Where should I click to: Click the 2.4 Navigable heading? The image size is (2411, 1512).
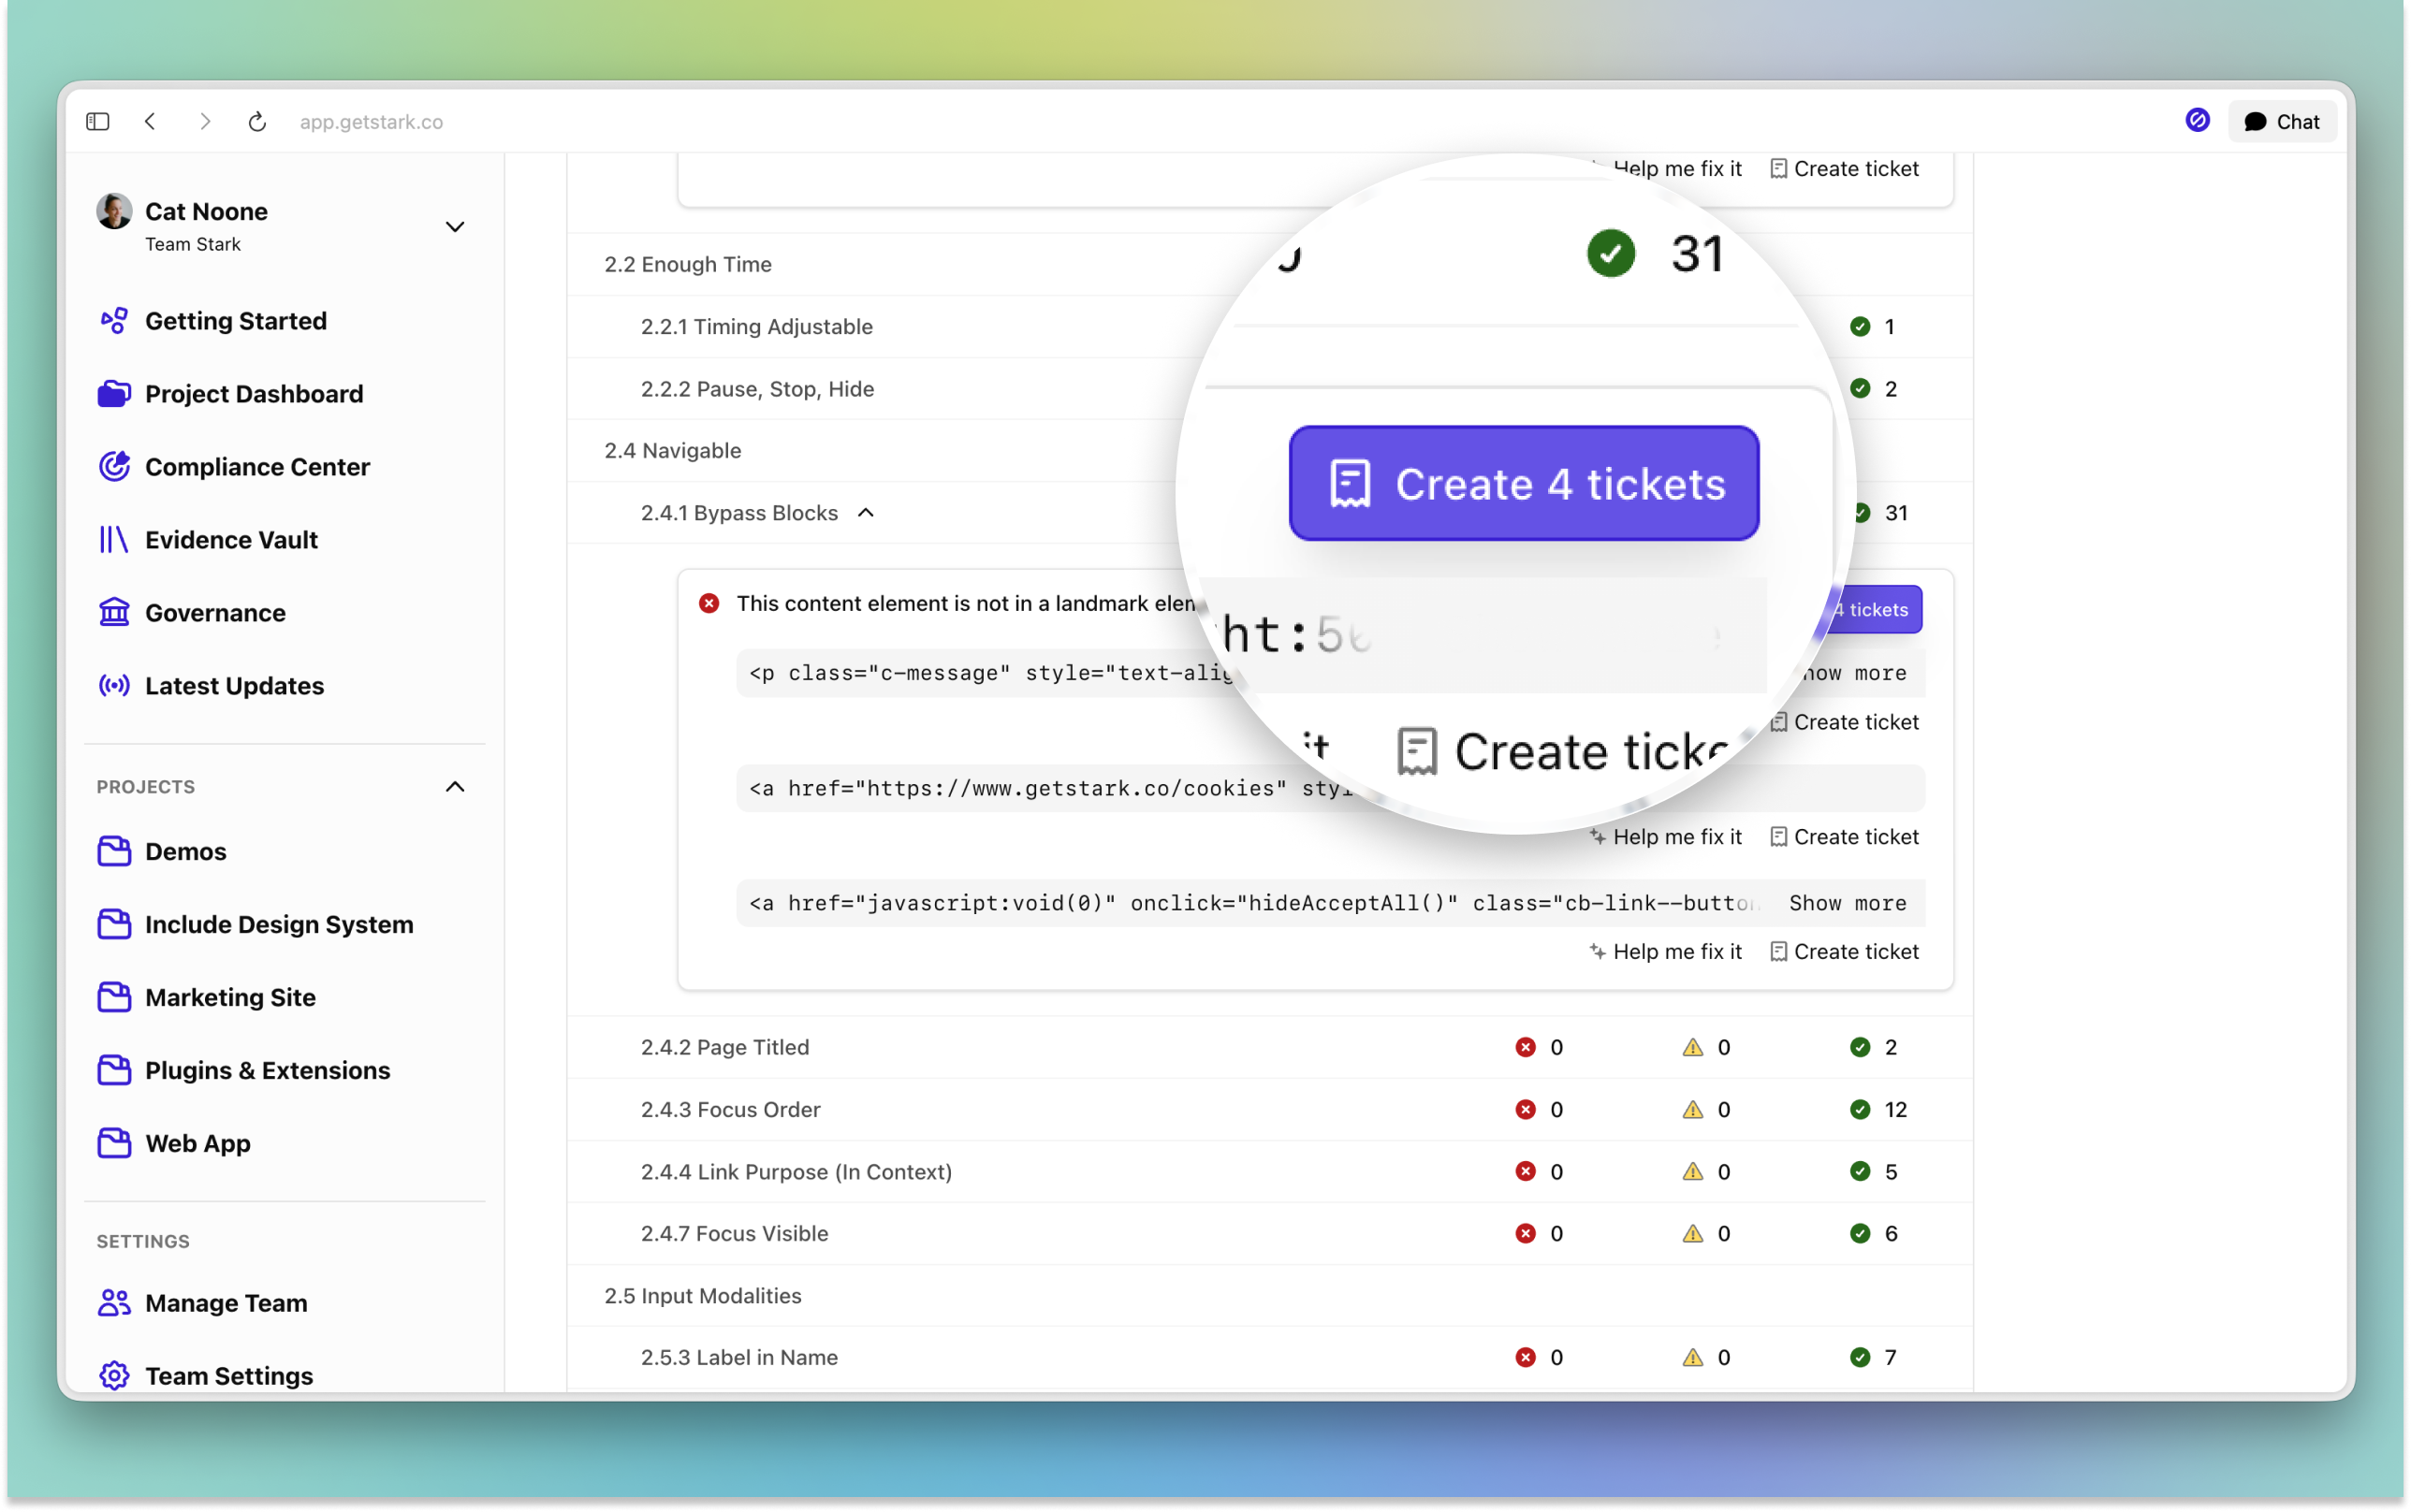tap(672, 450)
